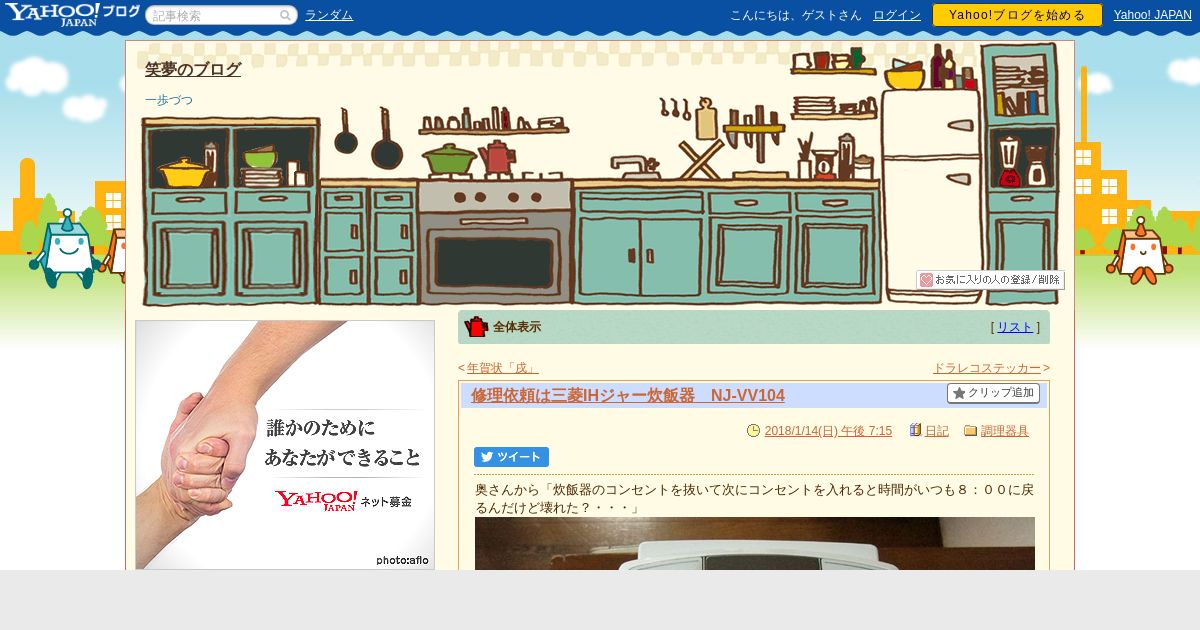This screenshot has width=1200, height=630.
Task: Click the Yahoo! JAPAN ブログ logo
Action: [x=72, y=14]
